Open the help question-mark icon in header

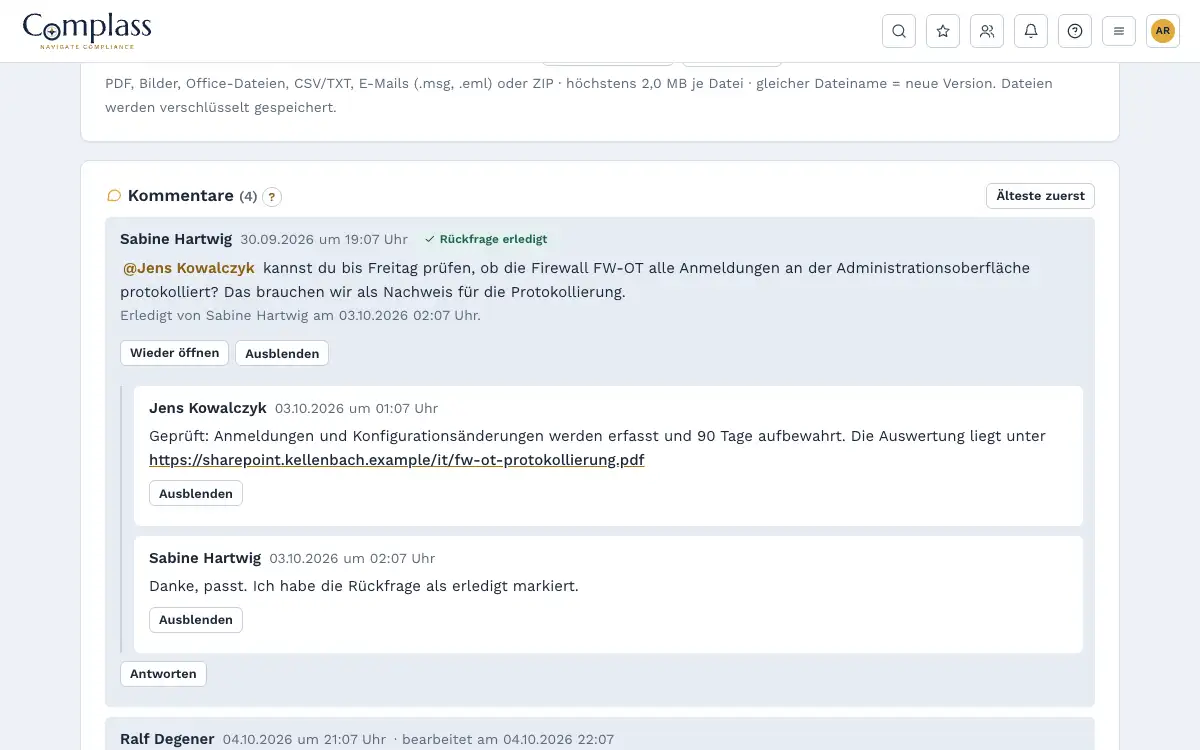[1075, 31]
